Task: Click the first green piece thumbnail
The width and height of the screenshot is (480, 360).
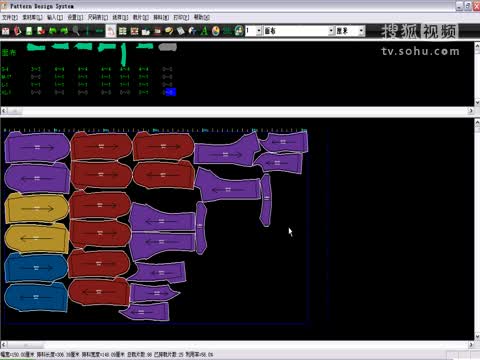Action: click(36, 47)
